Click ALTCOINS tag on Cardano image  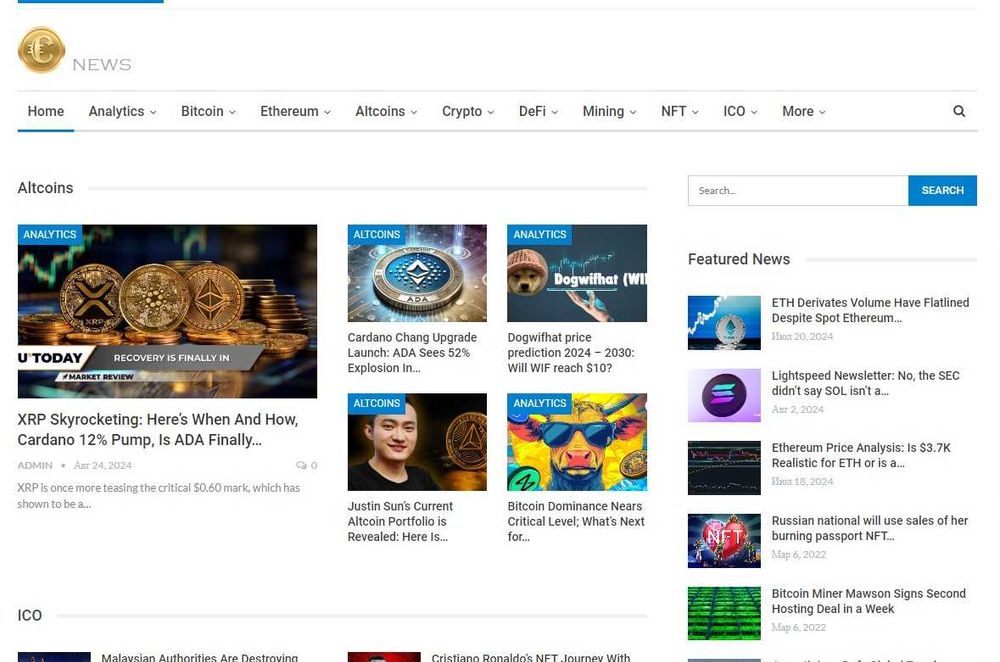point(377,234)
